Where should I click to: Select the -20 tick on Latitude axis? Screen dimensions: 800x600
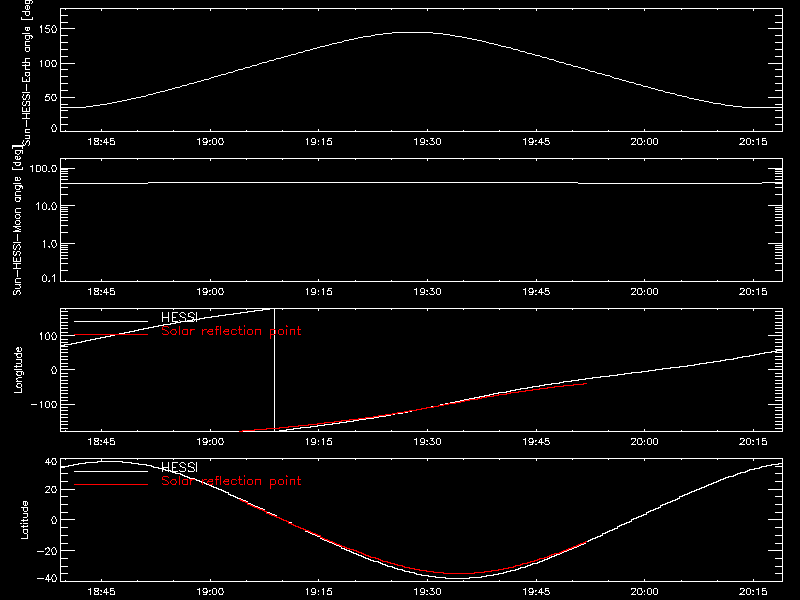[x=47, y=551]
